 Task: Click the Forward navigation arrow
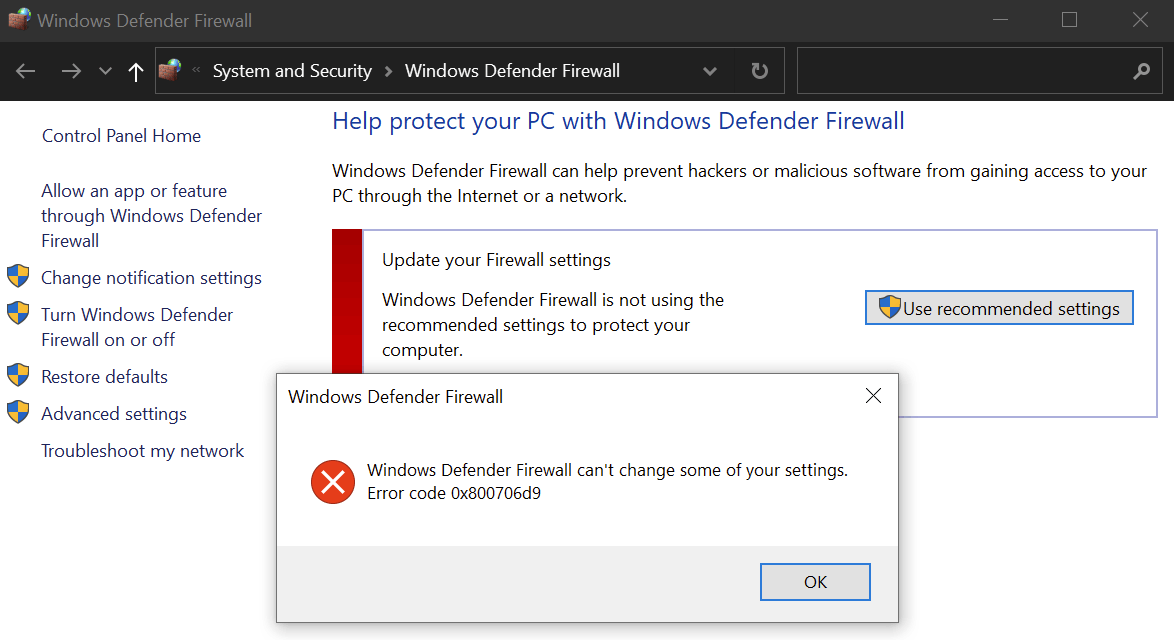pos(71,71)
